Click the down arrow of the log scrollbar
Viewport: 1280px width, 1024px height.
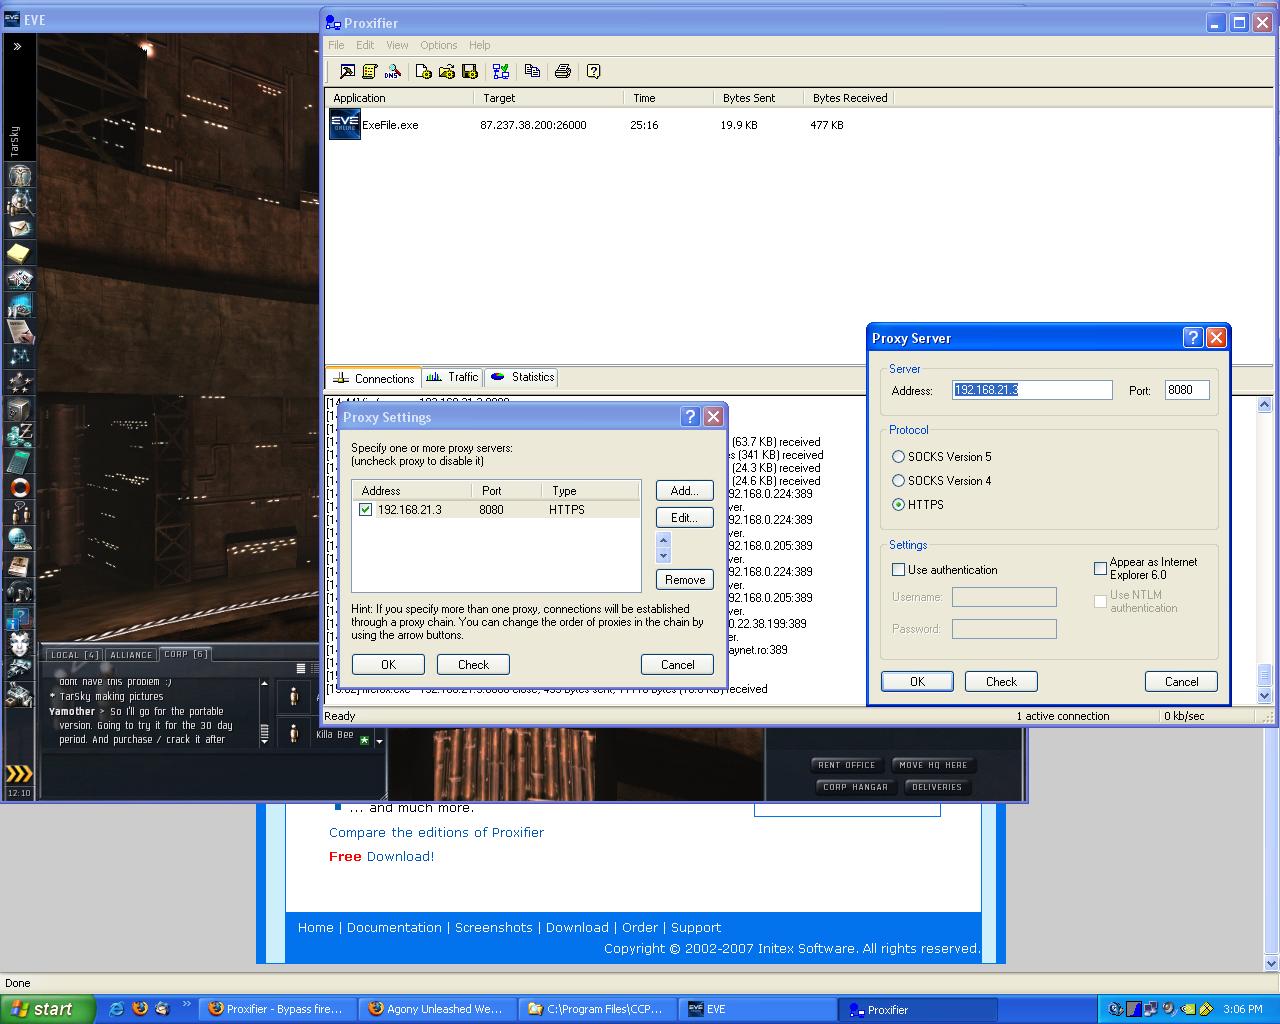1264,695
